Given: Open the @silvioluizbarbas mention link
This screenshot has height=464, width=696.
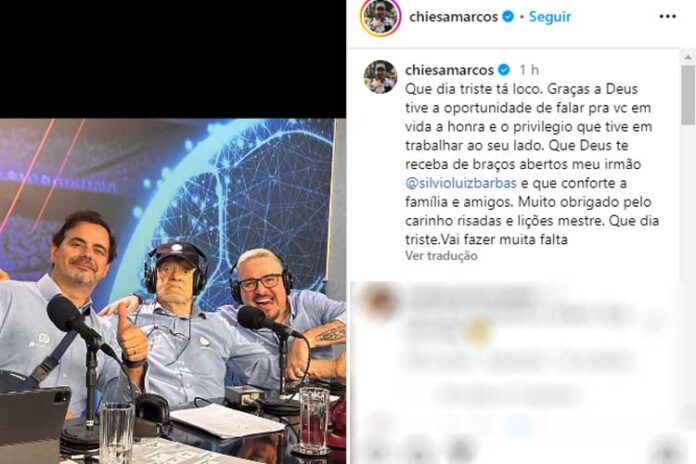Looking at the screenshot, I should (461, 183).
